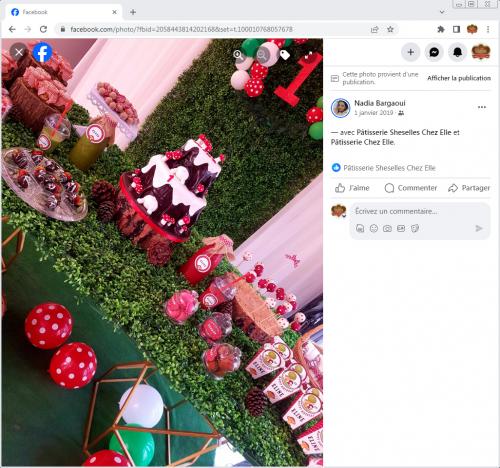Show the friends audience icon details

coord(401,113)
